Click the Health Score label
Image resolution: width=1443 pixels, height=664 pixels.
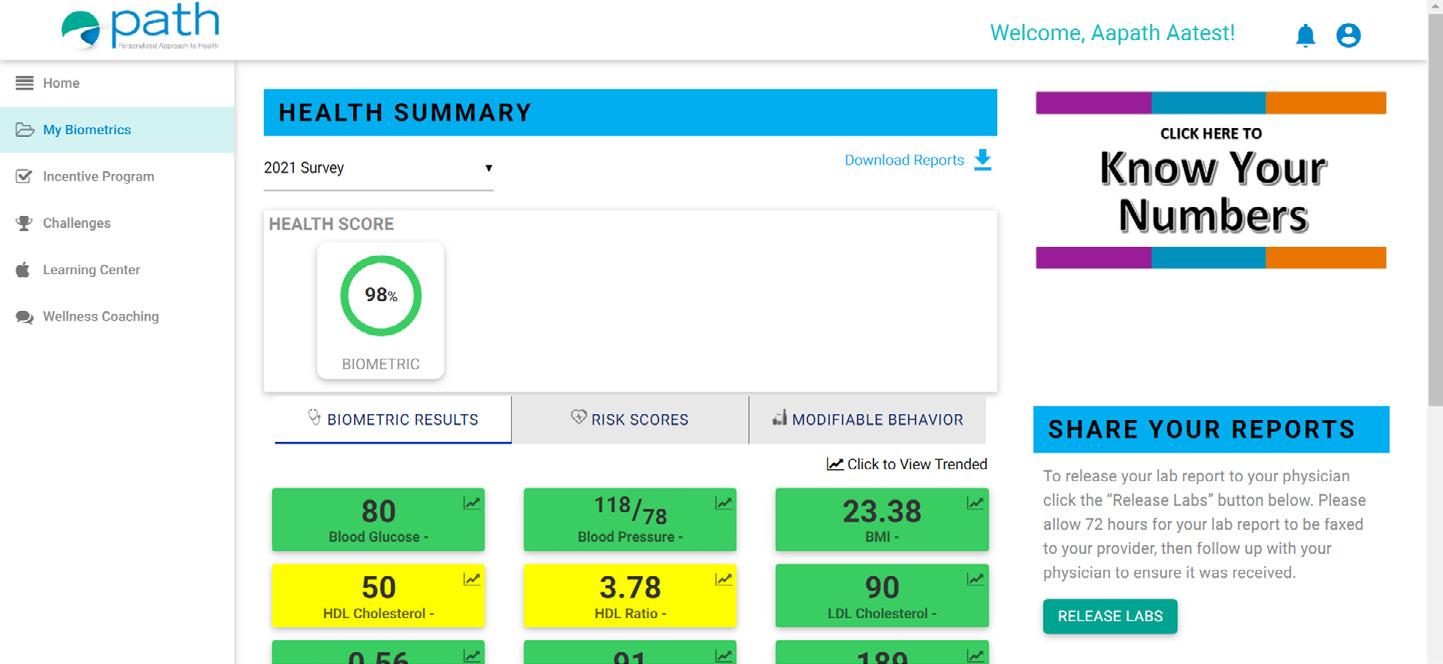tap(331, 224)
